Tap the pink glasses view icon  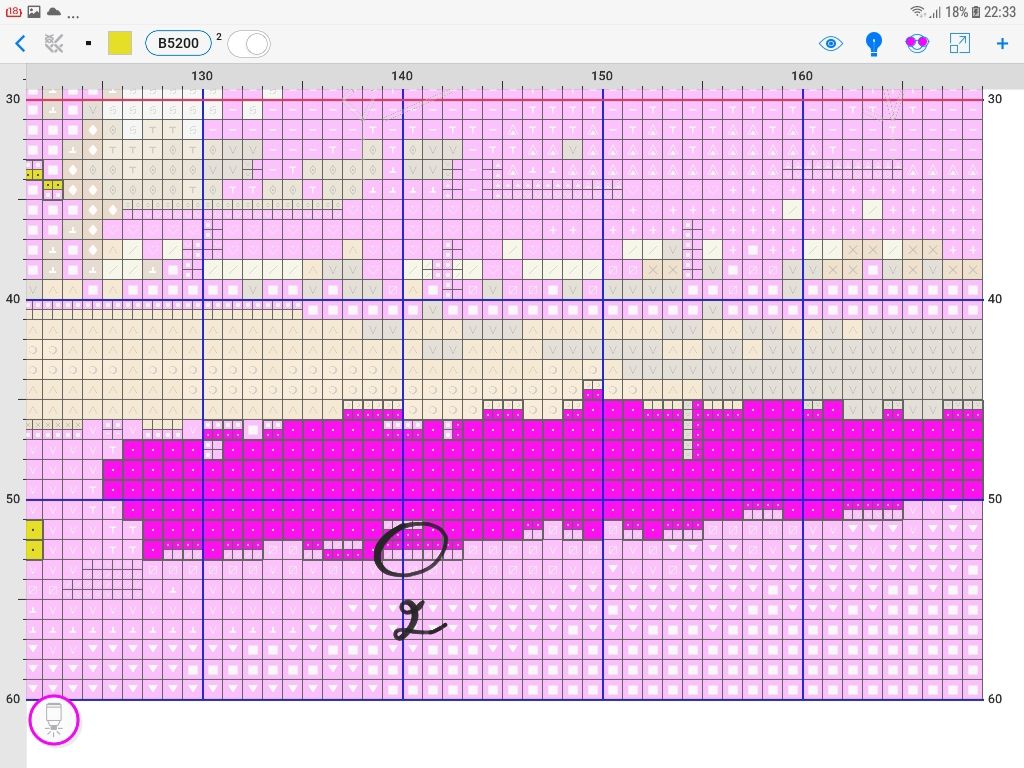pos(917,43)
